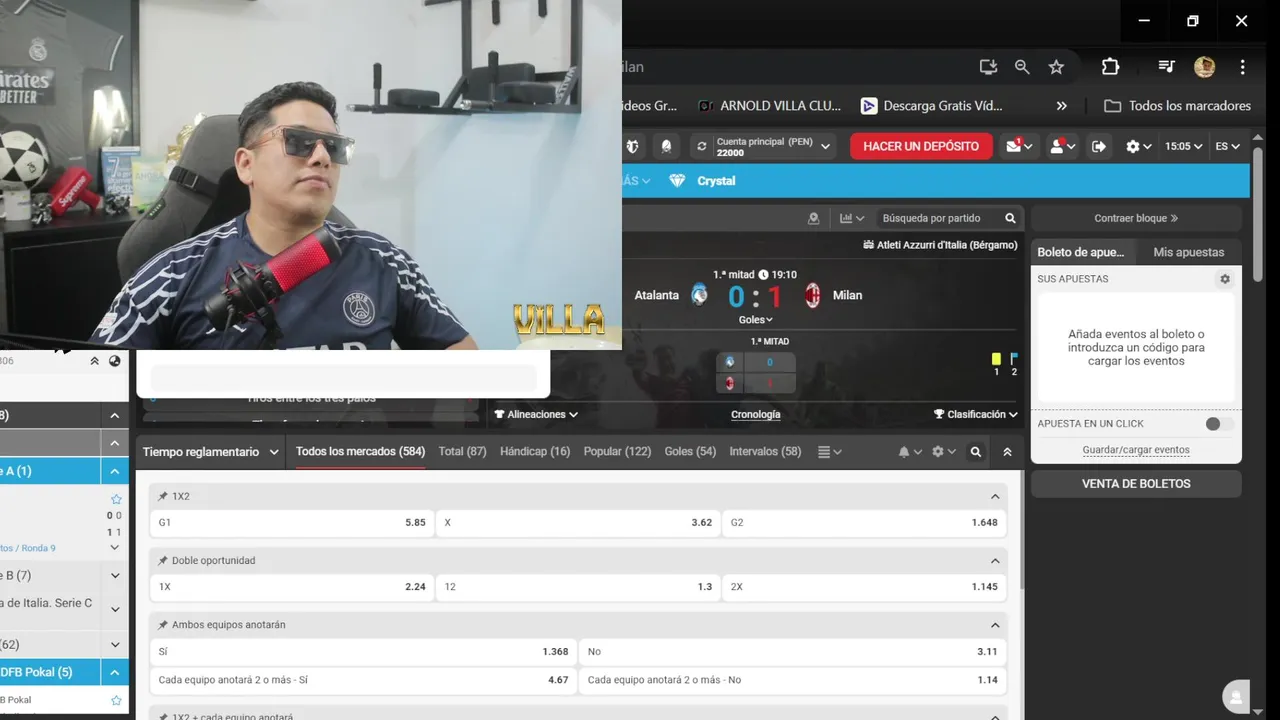Open bet slip settings gear icon
The image size is (1280, 720).
click(x=1225, y=279)
